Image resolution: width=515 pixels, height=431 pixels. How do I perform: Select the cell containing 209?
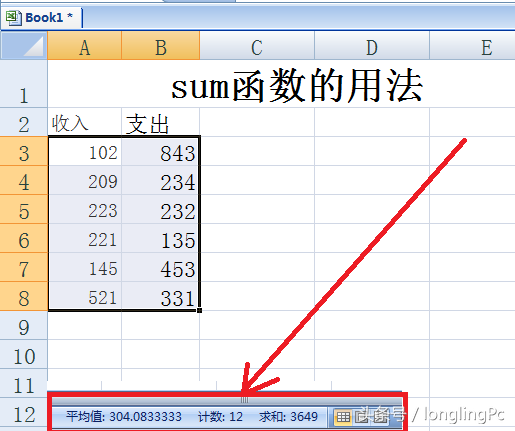click(x=85, y=180)
